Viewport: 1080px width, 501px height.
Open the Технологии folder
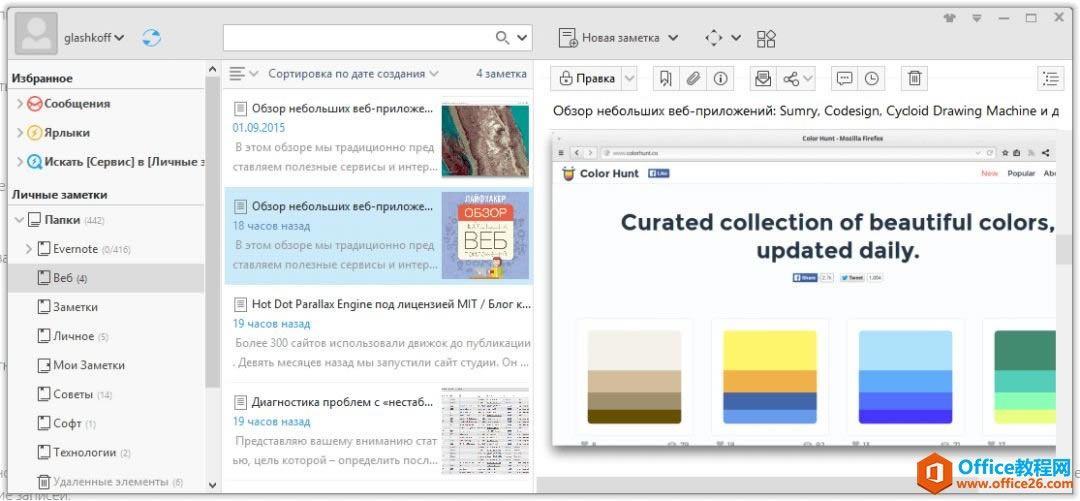(83, 452)
